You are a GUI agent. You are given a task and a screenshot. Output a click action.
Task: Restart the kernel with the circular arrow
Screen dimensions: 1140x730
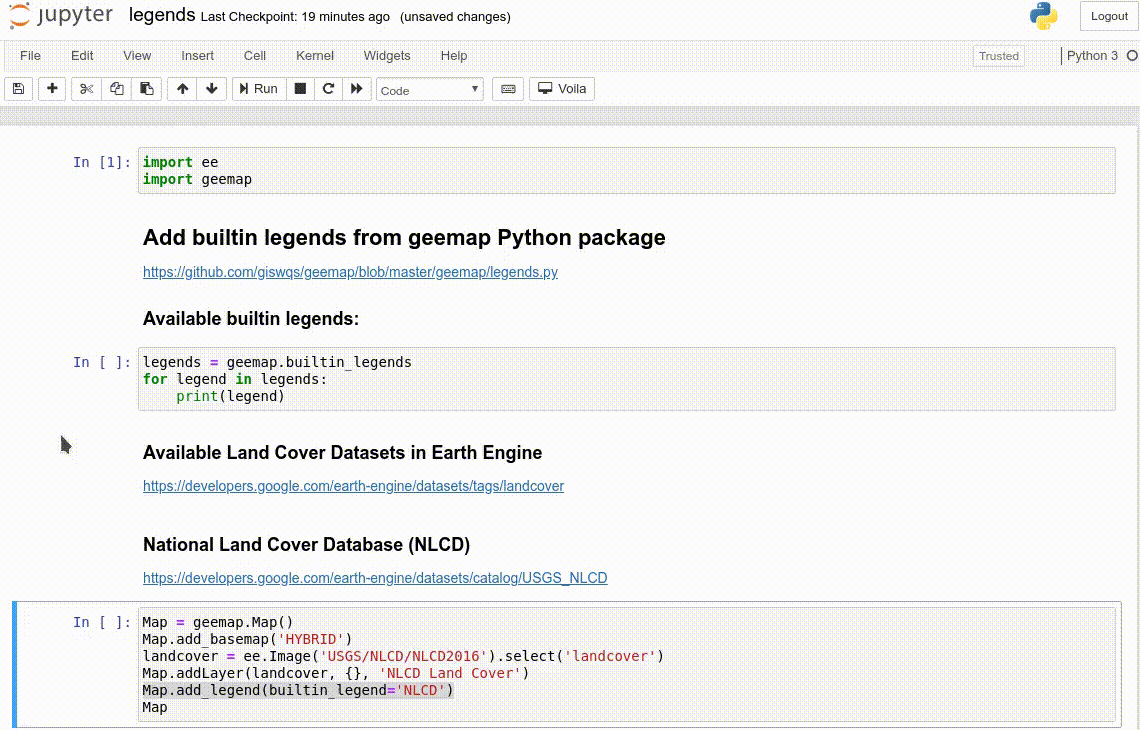328,89
